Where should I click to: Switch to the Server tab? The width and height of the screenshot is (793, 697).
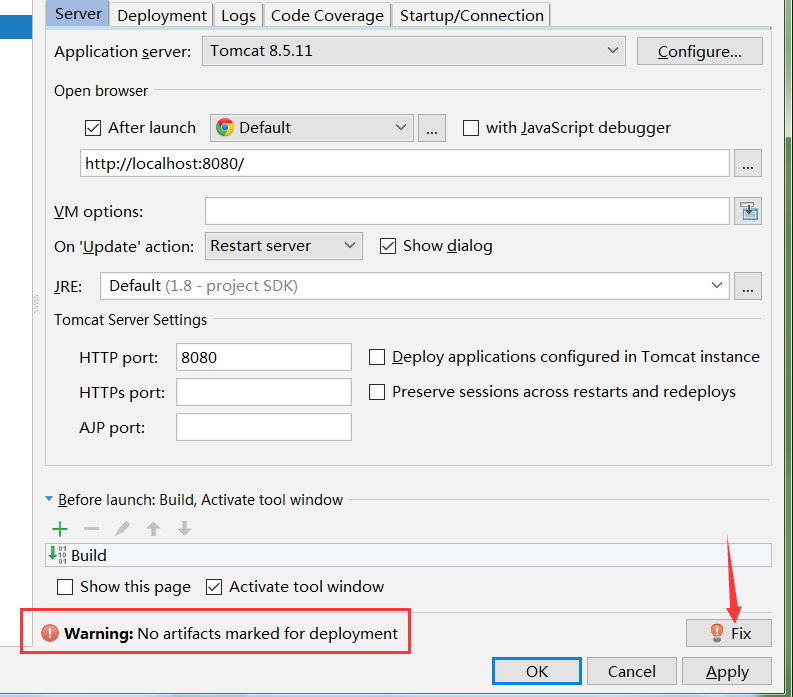78,14
